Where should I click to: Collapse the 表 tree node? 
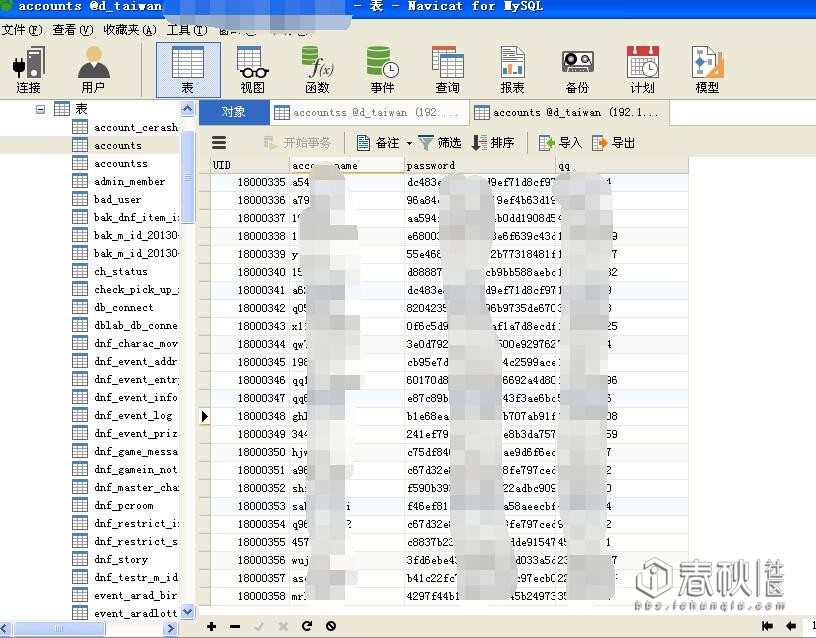click(x=41, y=109)
